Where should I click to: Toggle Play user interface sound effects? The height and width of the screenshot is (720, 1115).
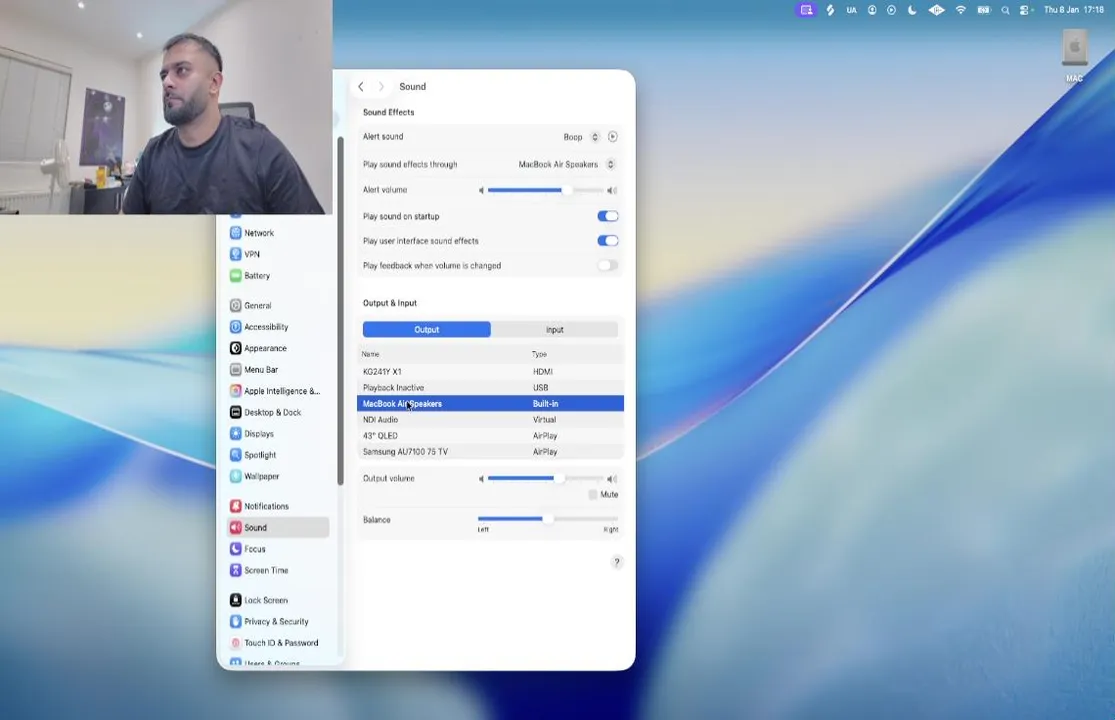pyautogui.click(x=607, y=241)
